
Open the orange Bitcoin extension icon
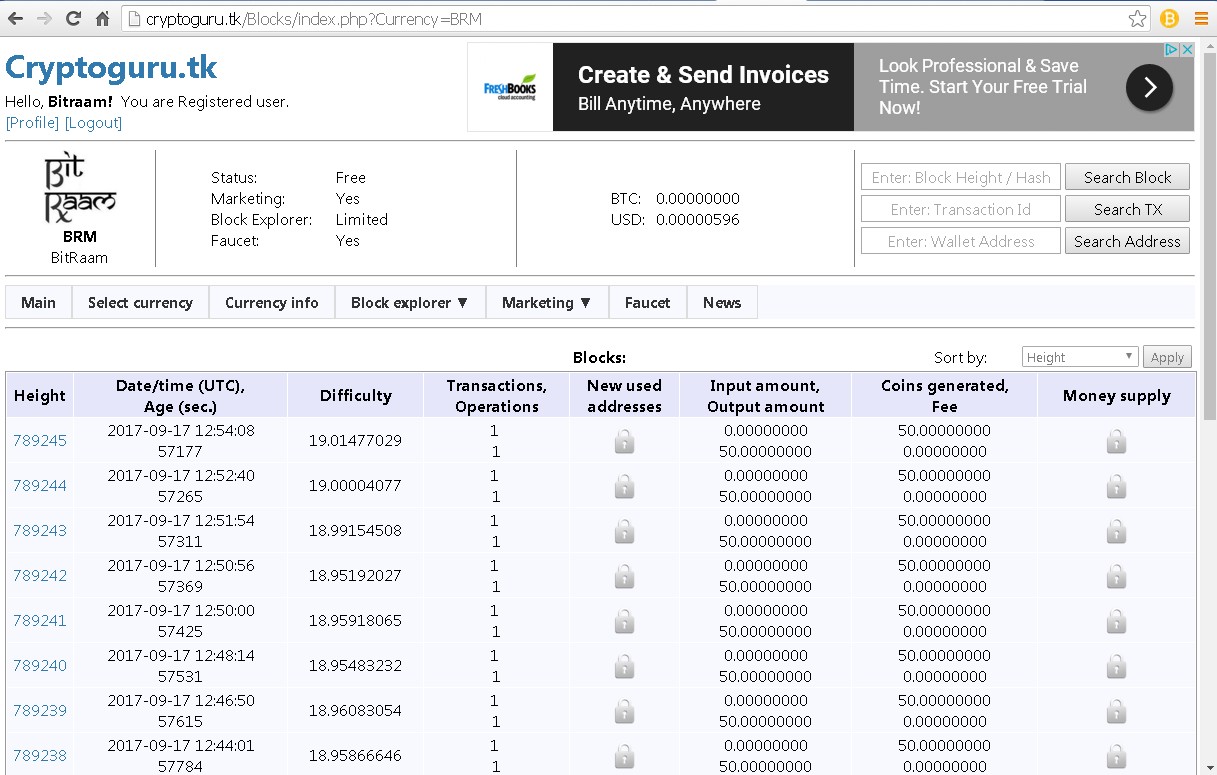coord(1169,18)
